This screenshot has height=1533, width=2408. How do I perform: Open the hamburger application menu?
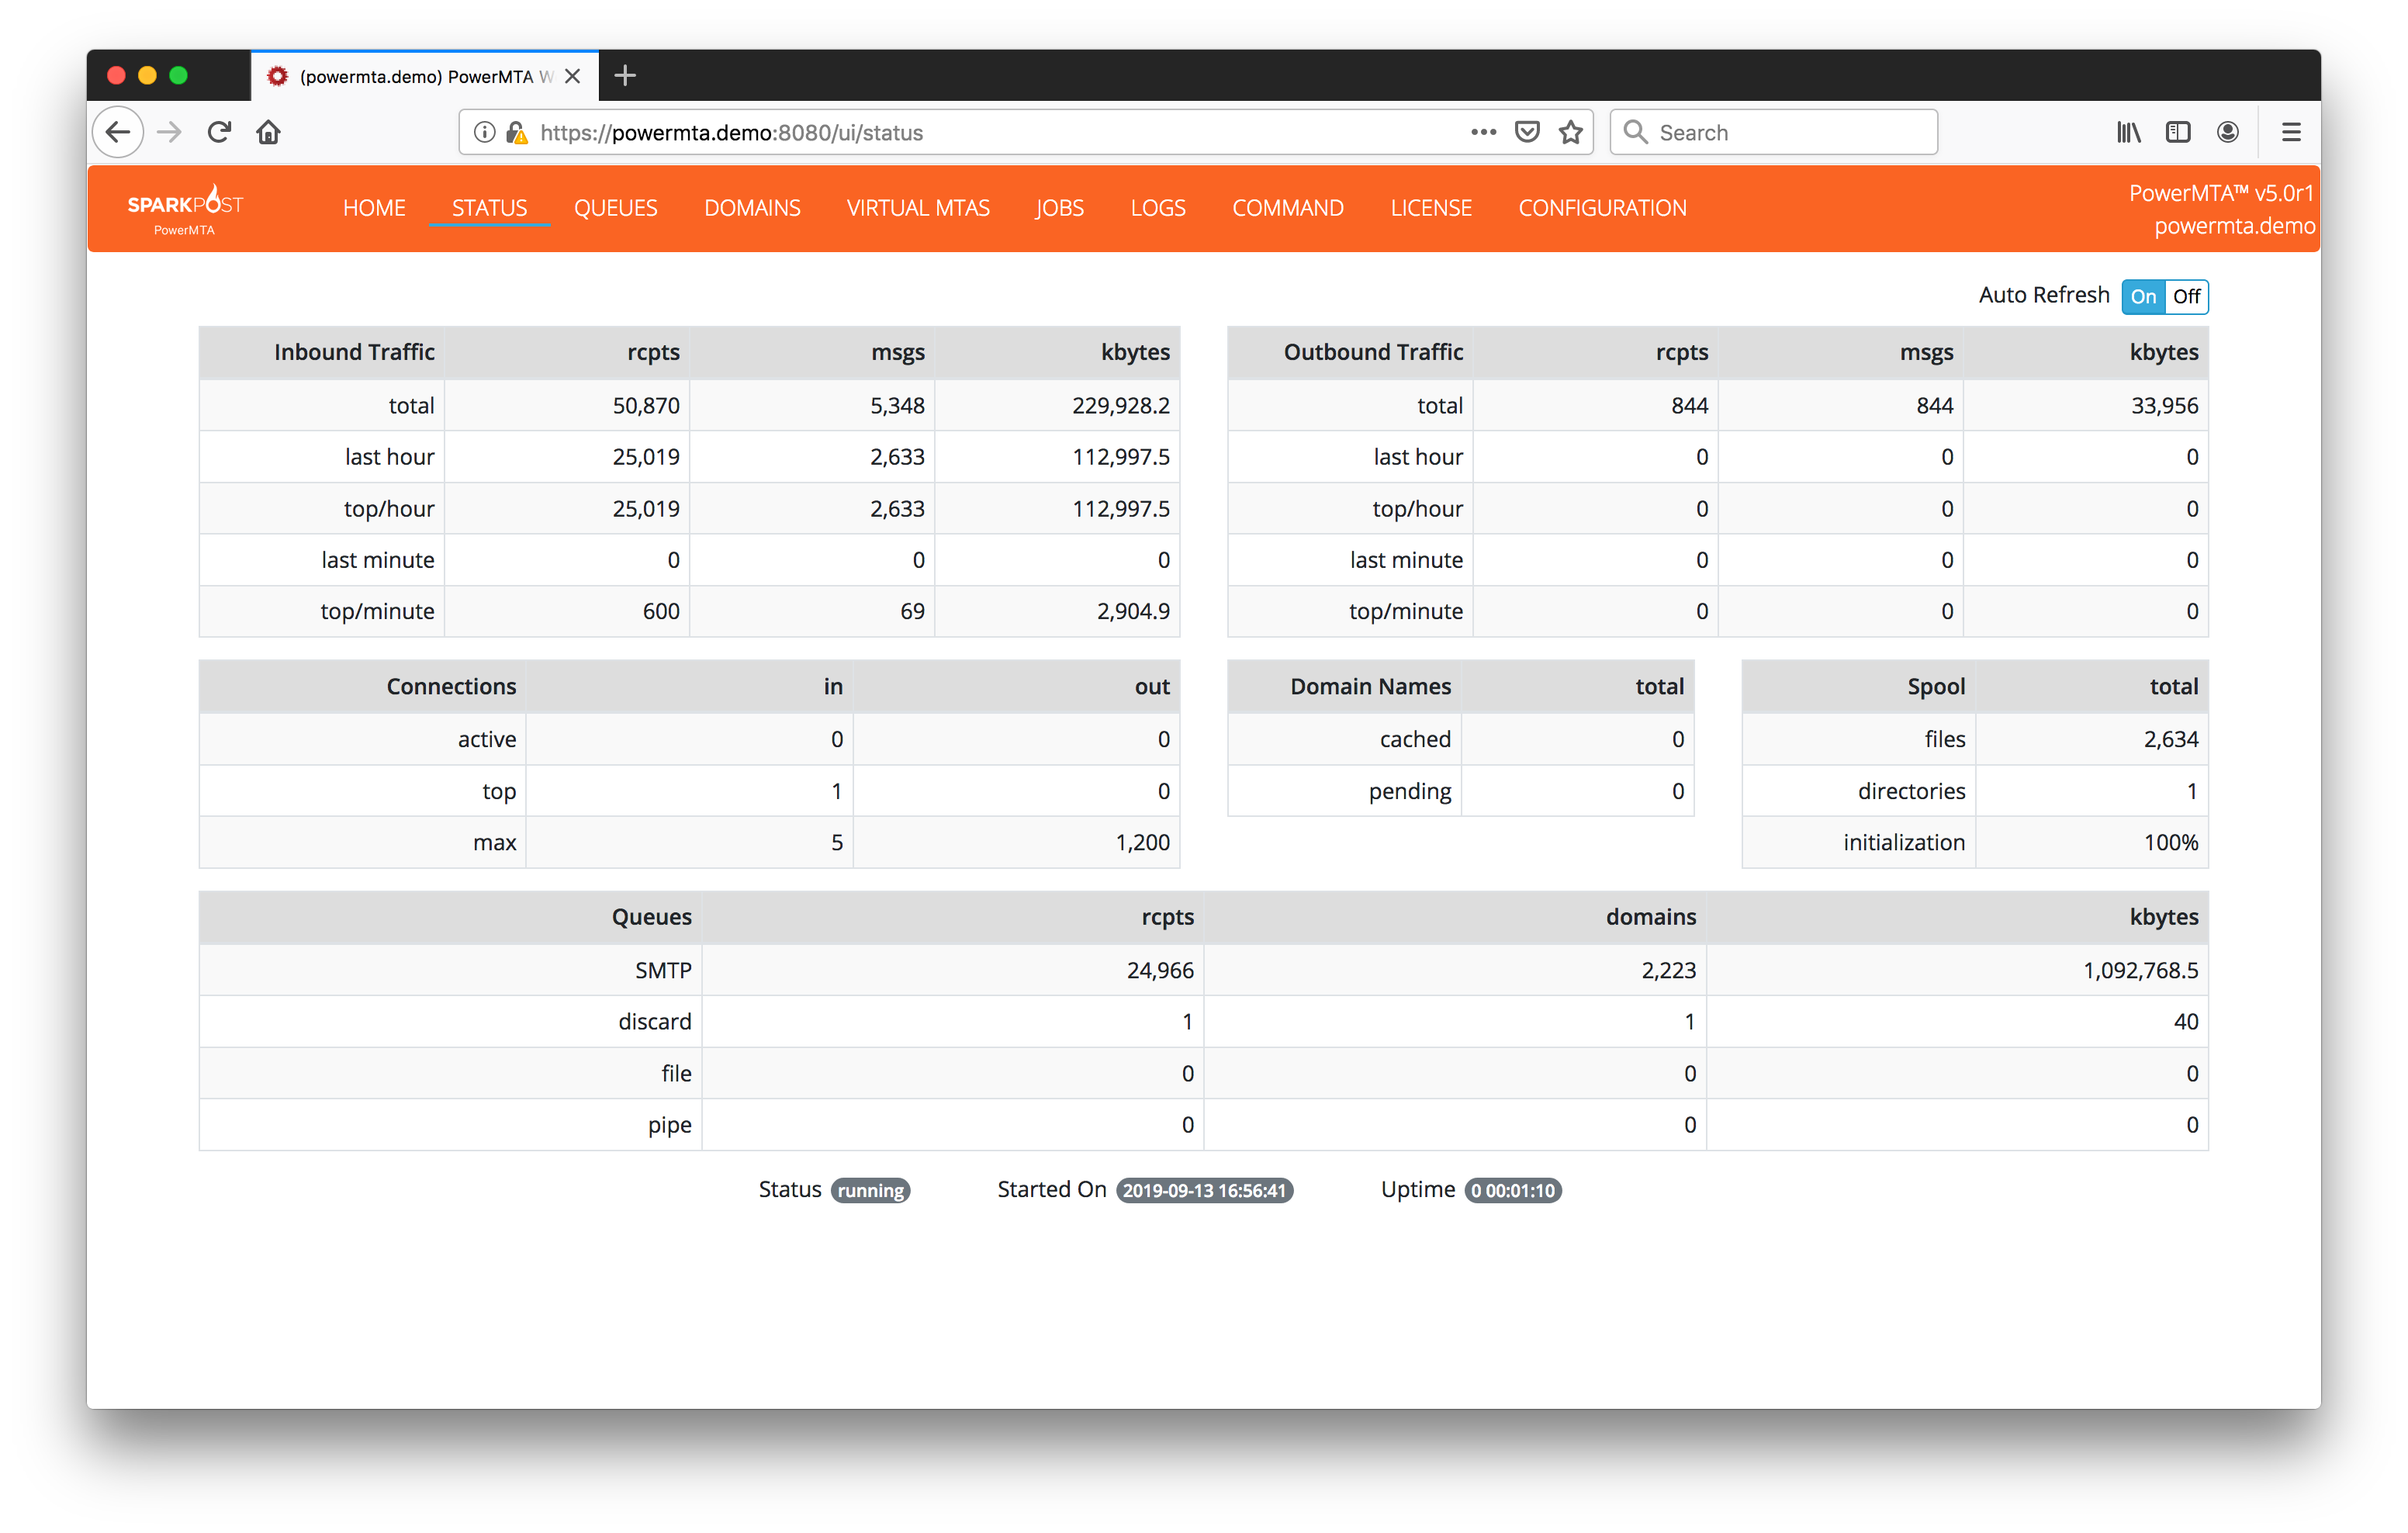coord(2290,132)
